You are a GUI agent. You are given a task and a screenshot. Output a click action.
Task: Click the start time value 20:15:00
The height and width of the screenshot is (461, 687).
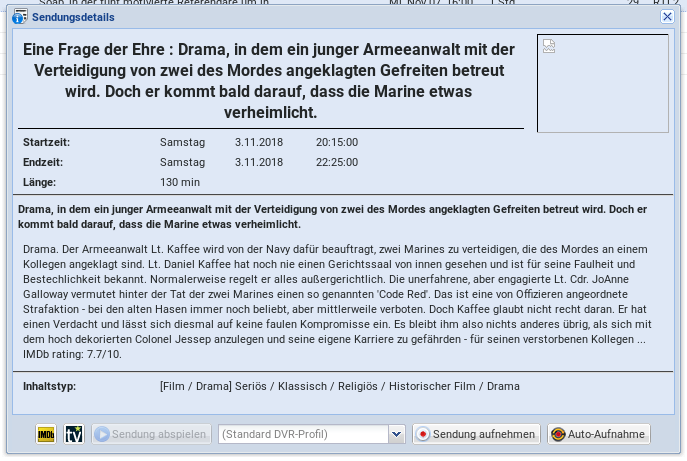coord(337,142)
